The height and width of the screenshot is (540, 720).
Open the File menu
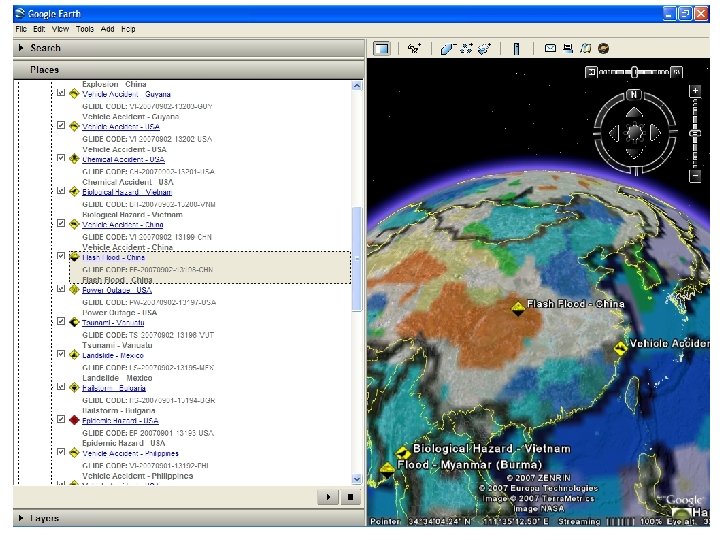pyautogui.click(x=21, y=29)
